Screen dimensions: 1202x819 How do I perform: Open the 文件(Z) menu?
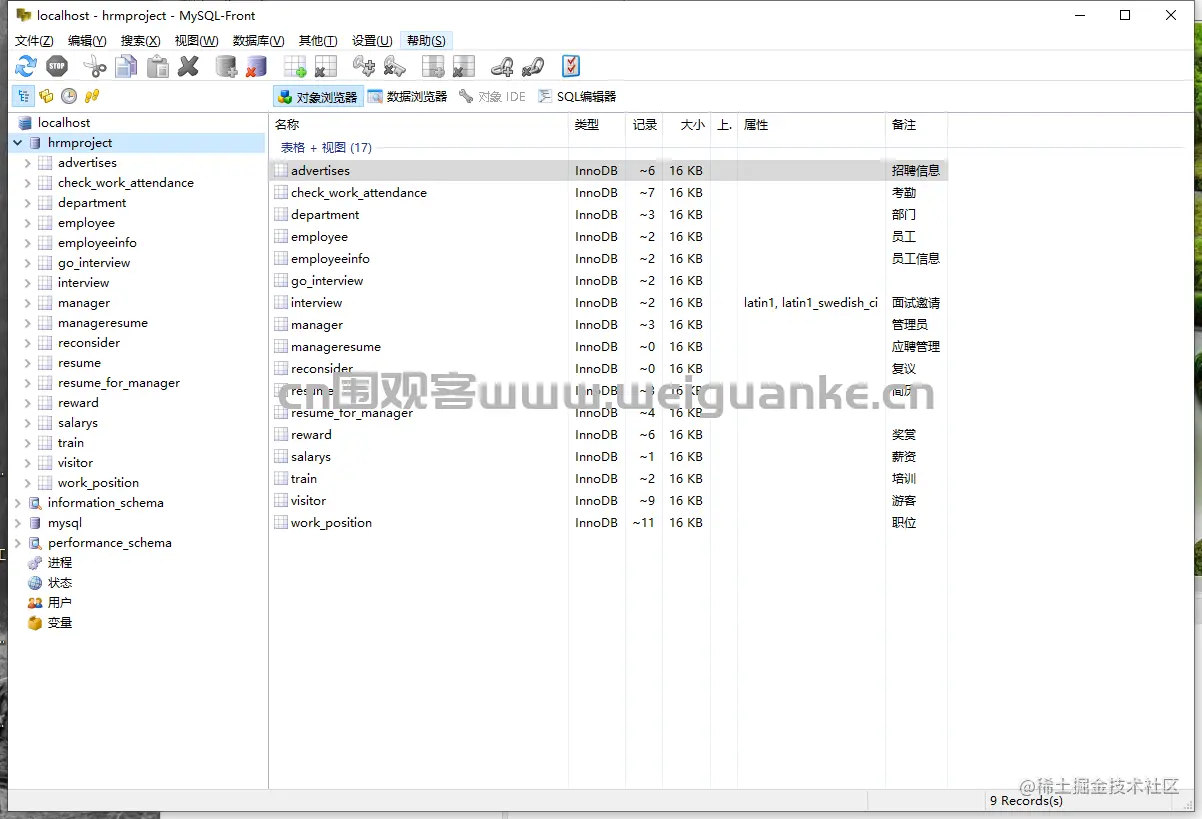(34, 41)
